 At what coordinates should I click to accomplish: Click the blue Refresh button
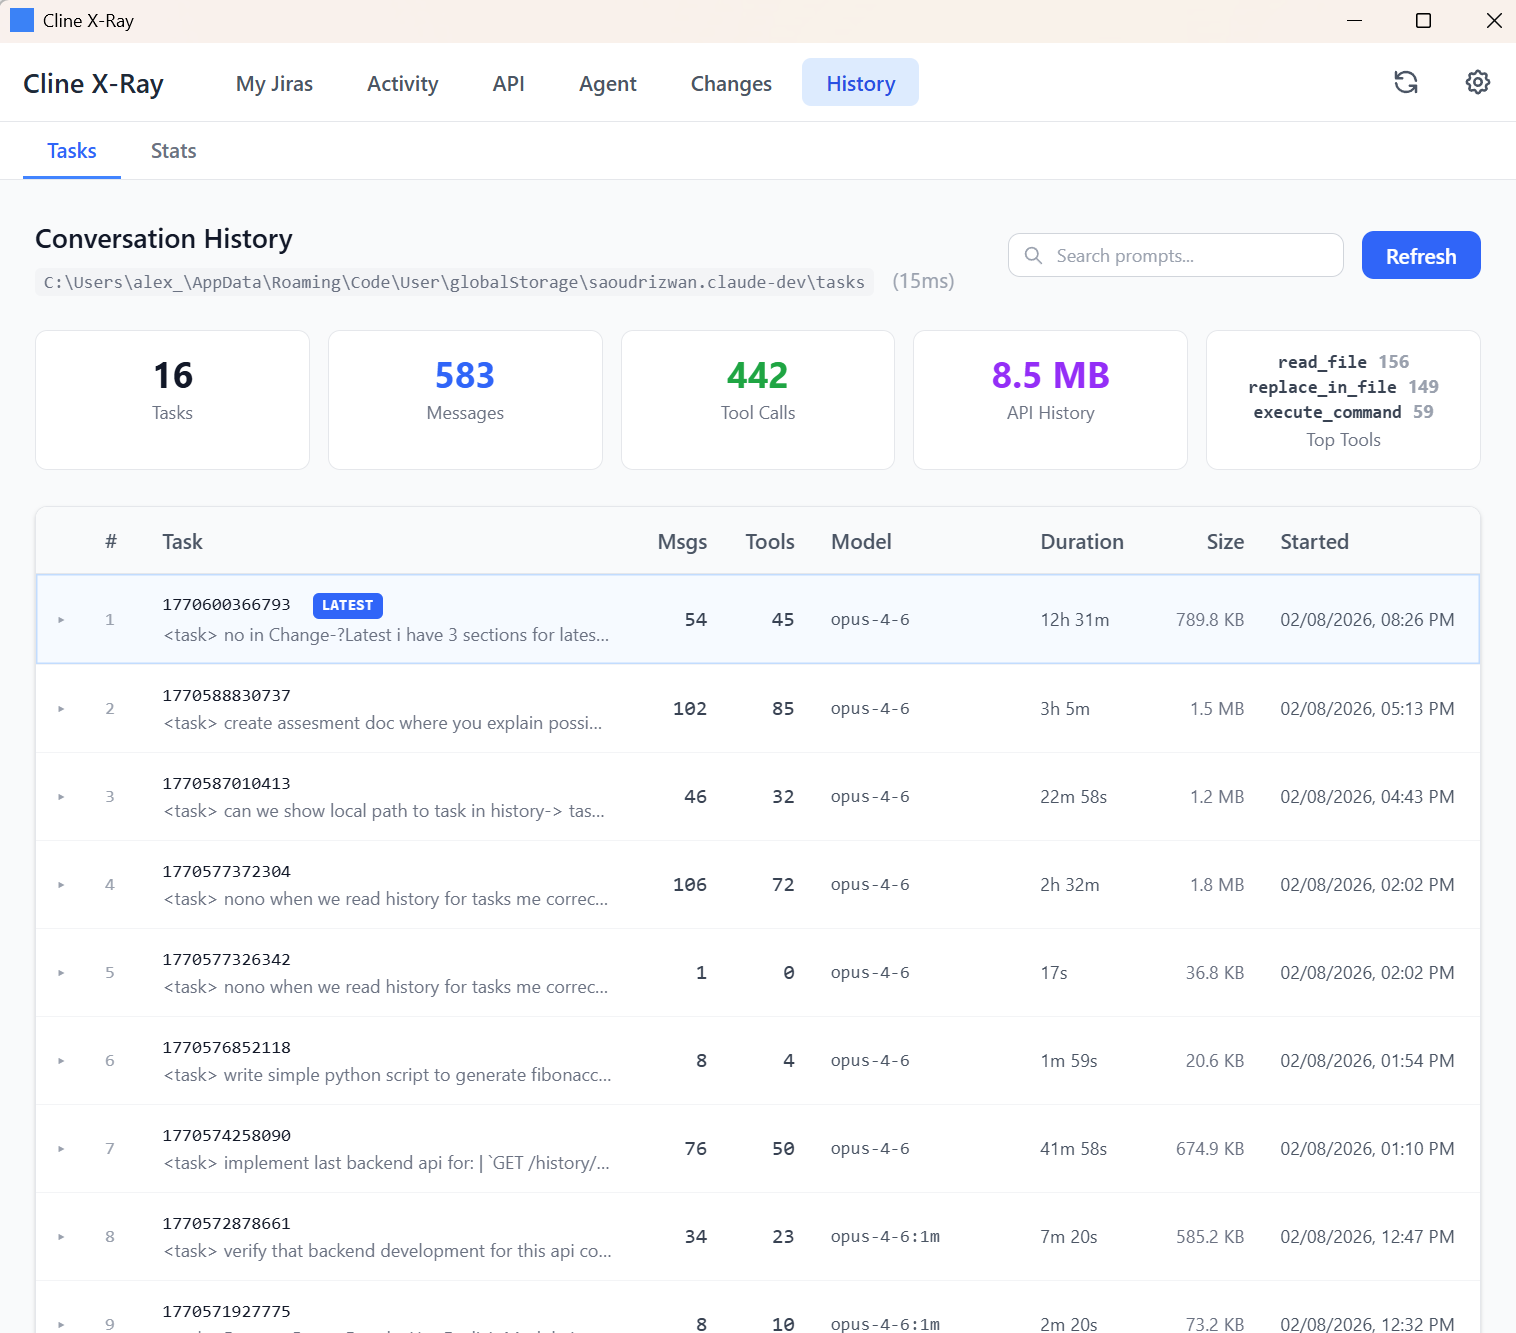click(x=1421, y=256)
